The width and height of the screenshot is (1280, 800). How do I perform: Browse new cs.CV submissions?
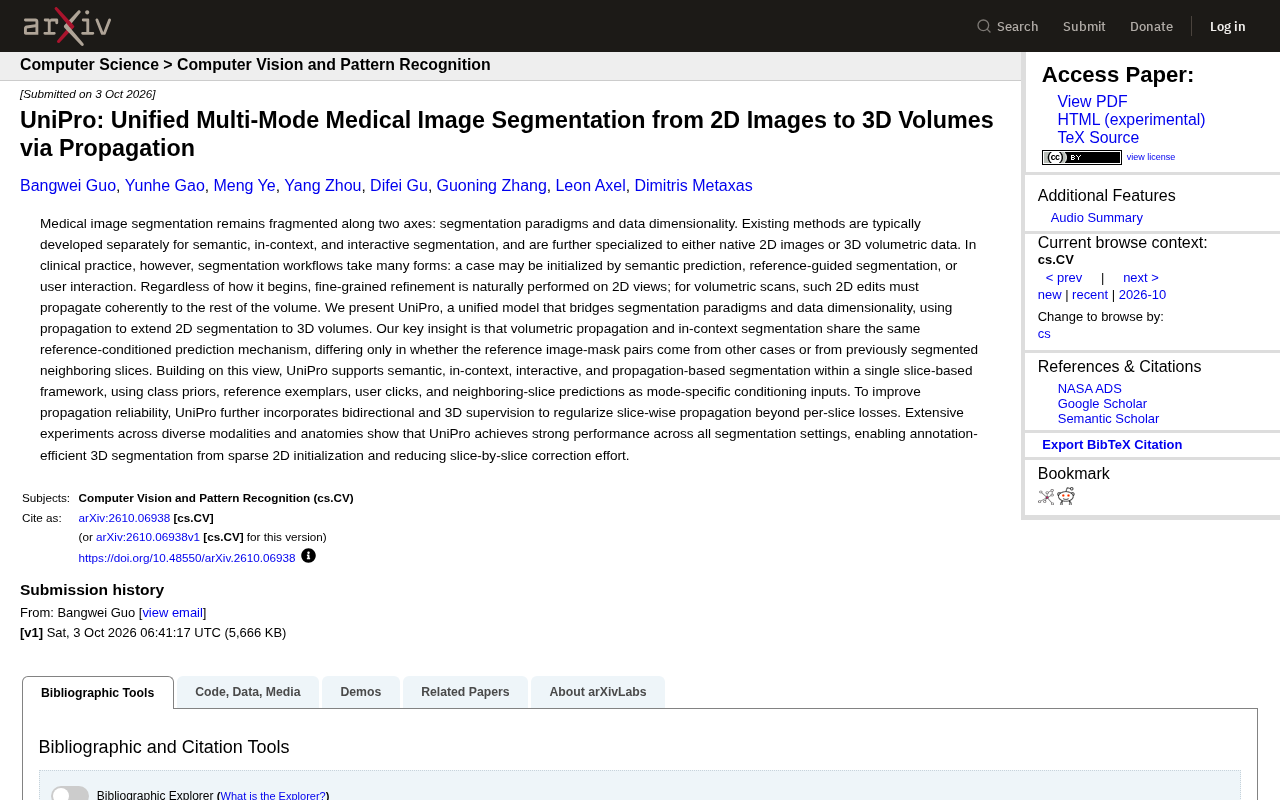[x=1050, y=295]
